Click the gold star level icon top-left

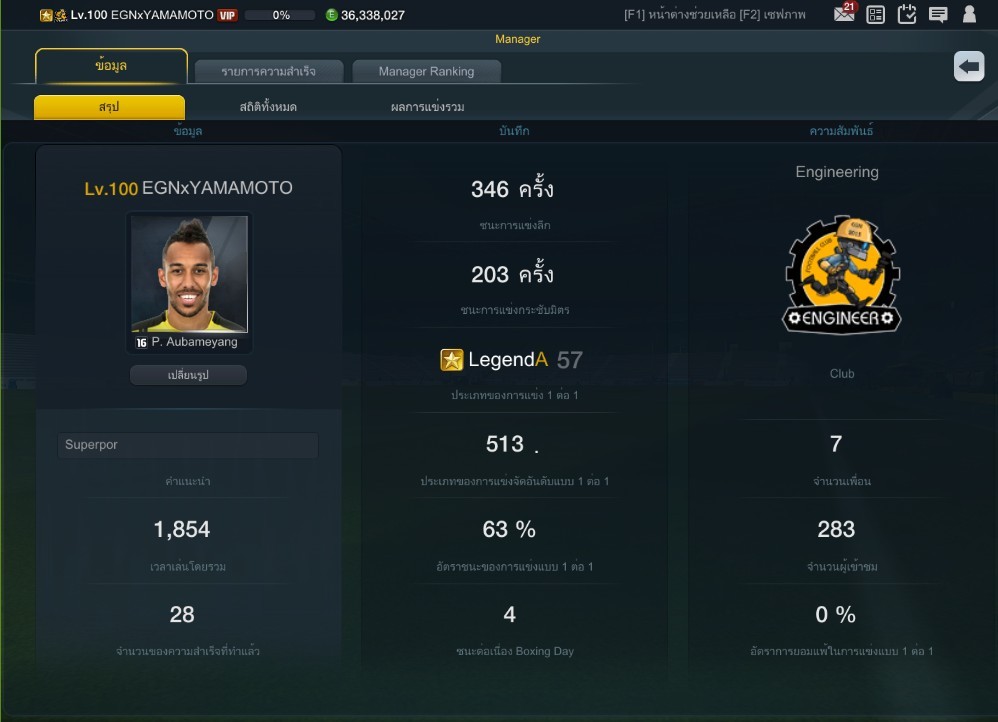46,15
